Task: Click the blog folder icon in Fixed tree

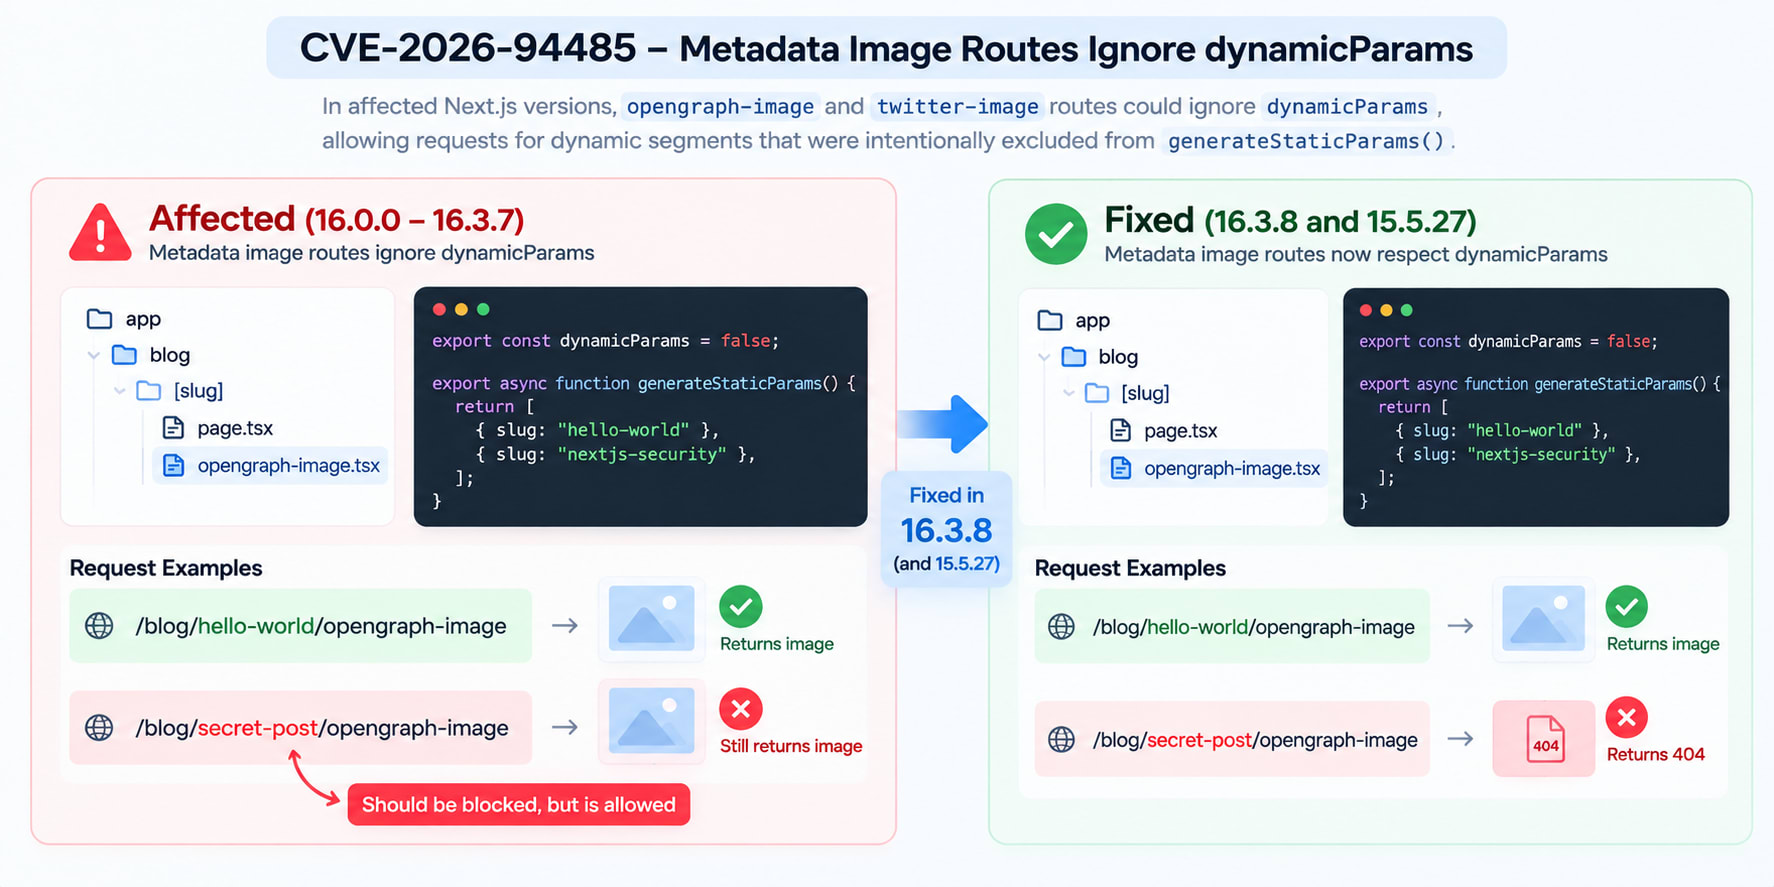Action: (x=1074, y=357)
